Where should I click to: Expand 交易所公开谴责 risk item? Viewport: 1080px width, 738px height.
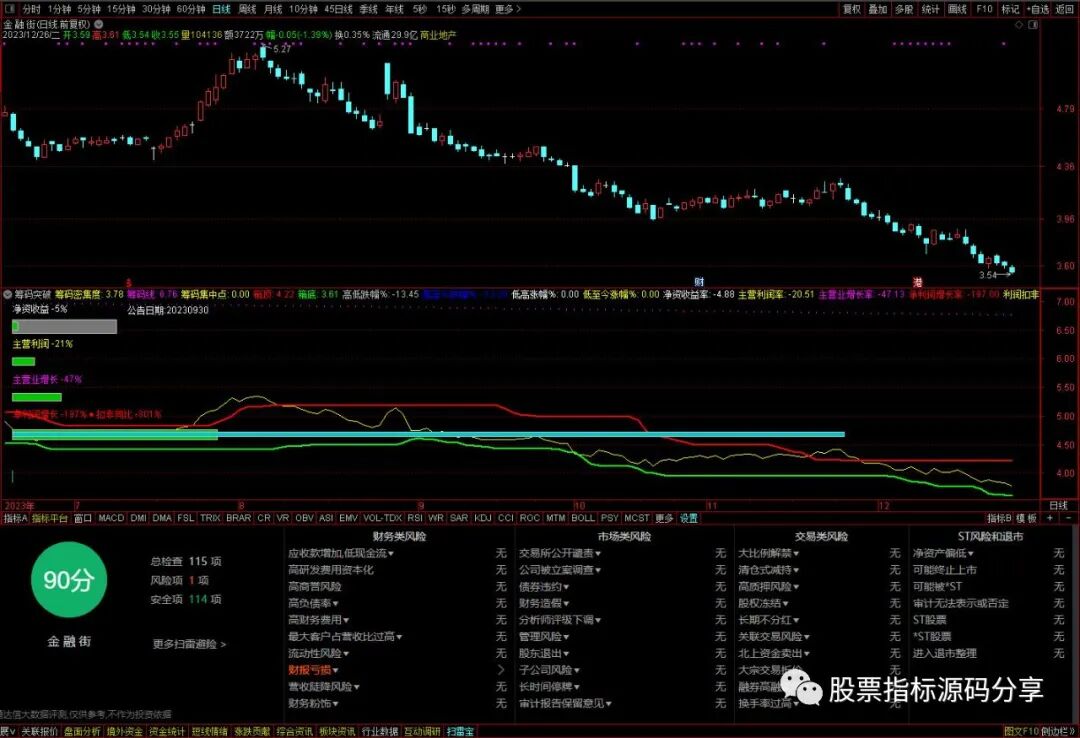pos(560,553)
